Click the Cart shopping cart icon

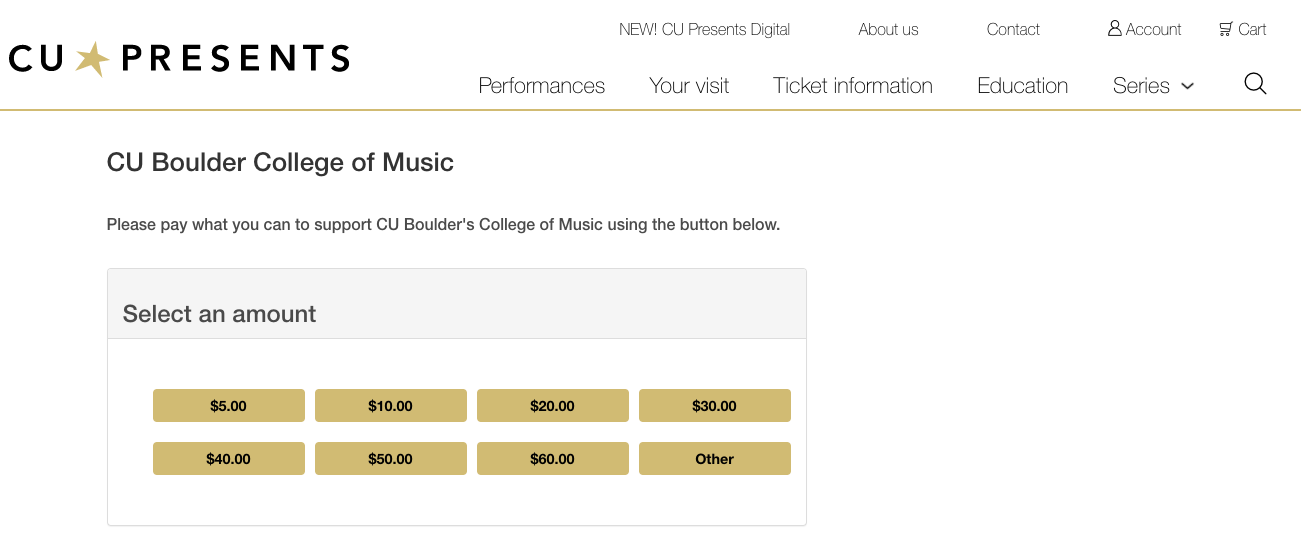tap(1225, 29)
